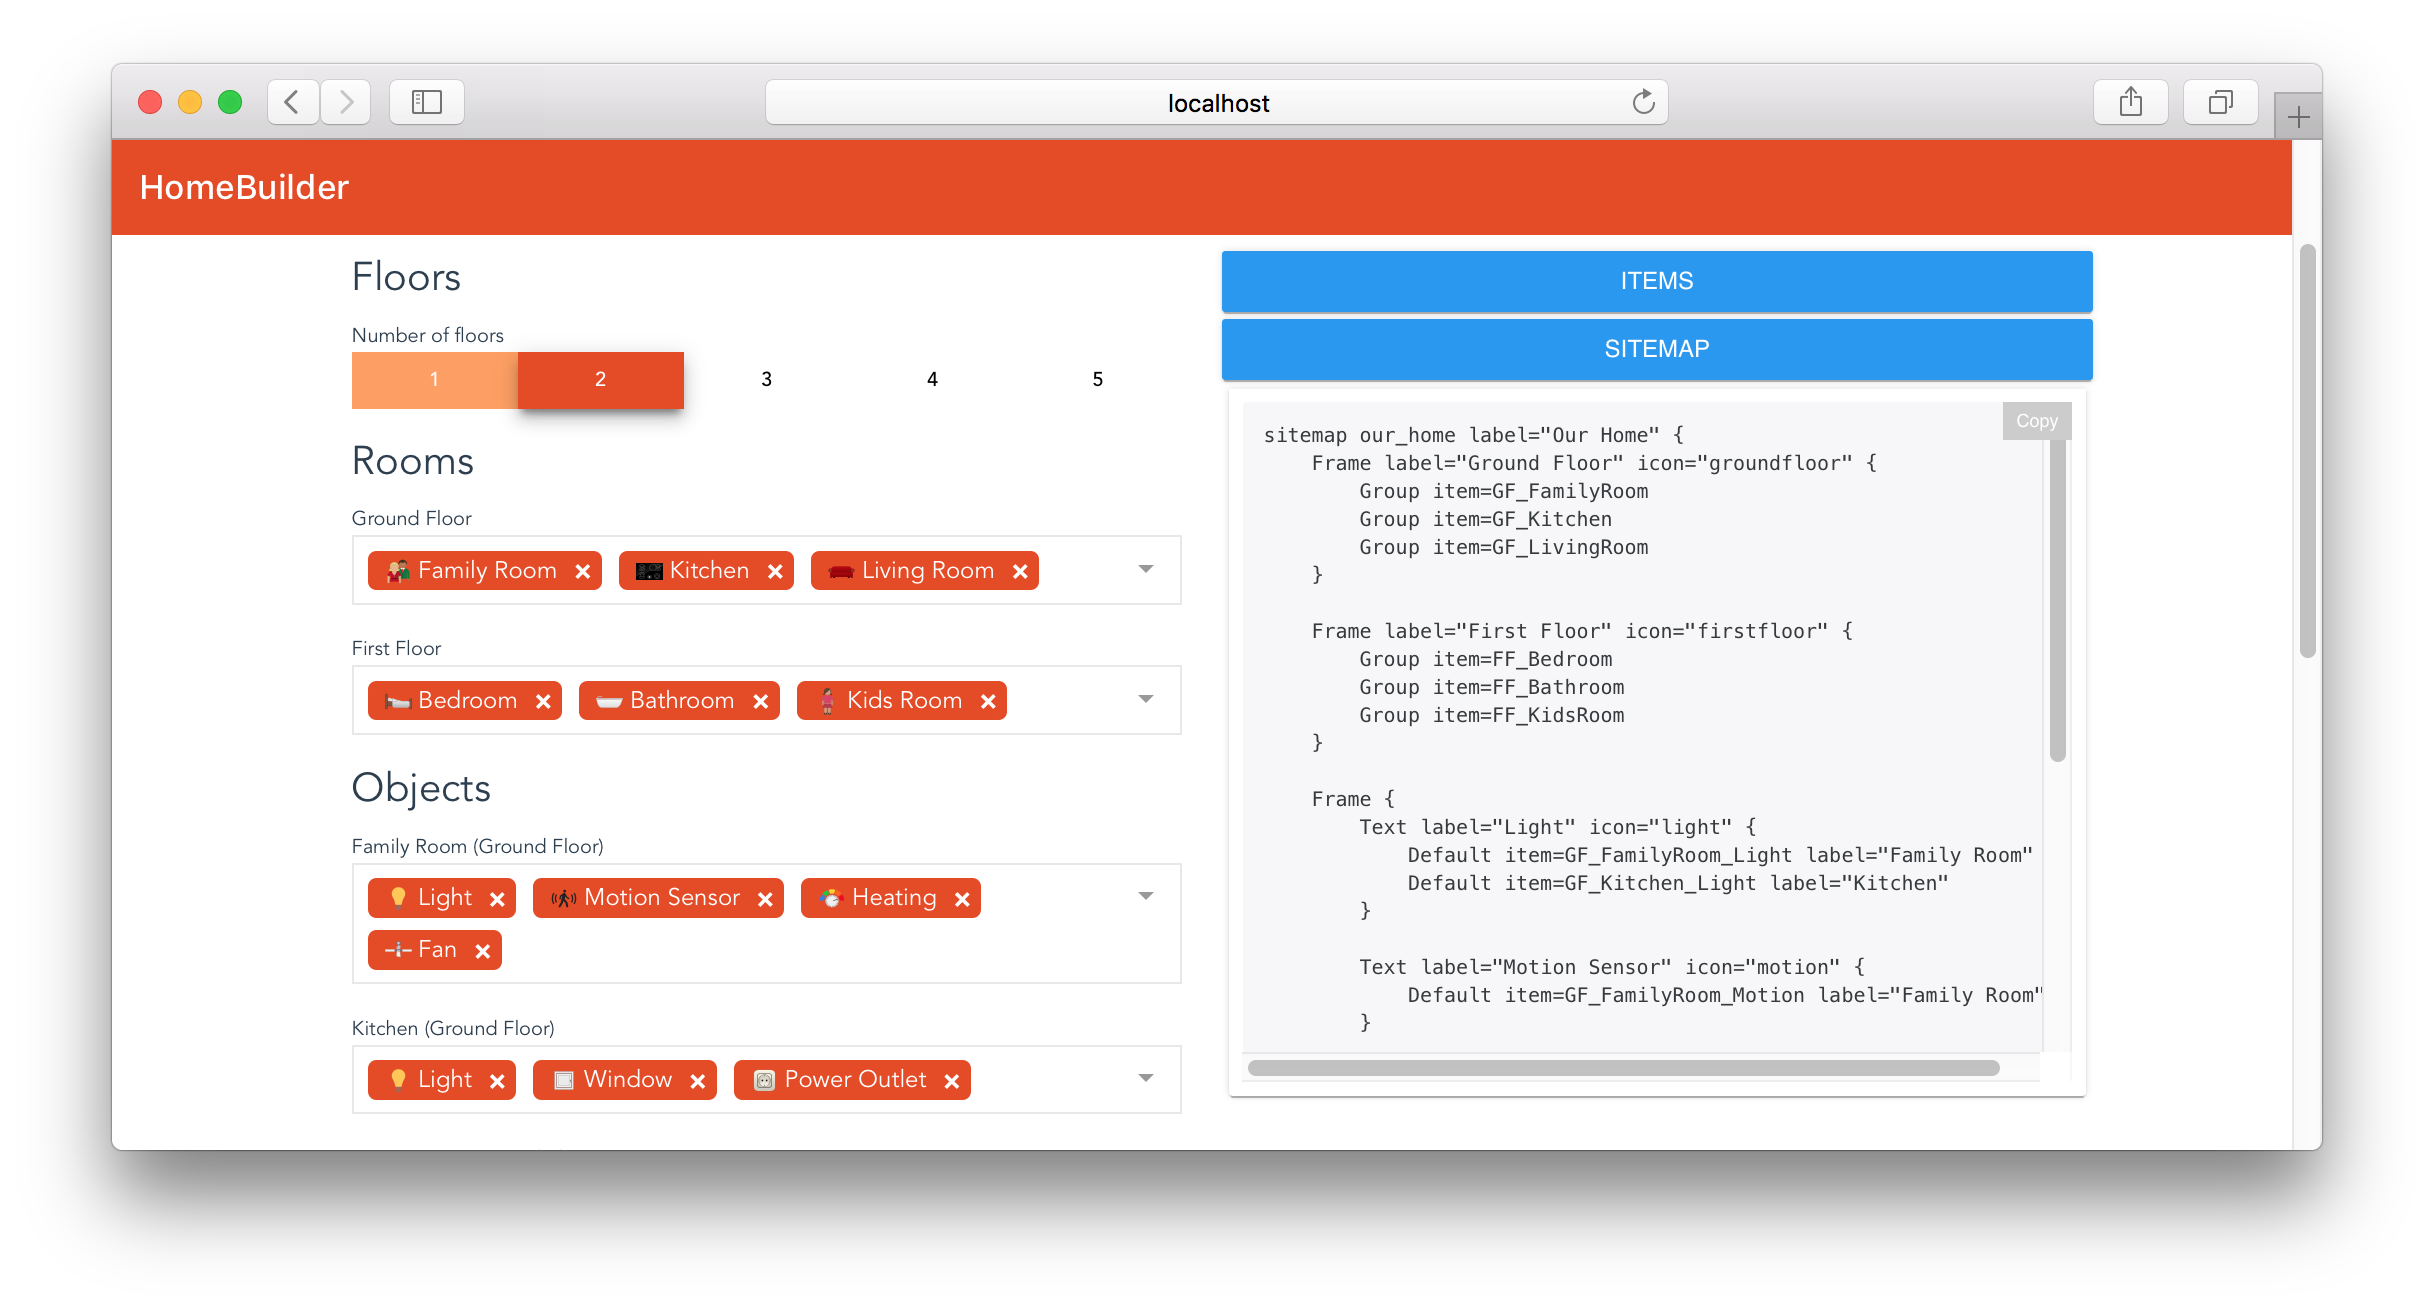Set number of floors to 5
The width and height of the screenshot is (2434, 1310).
(1097, 380)
